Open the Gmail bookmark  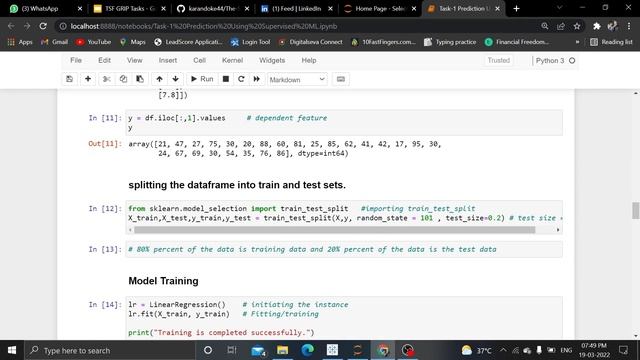pos(55,42)
